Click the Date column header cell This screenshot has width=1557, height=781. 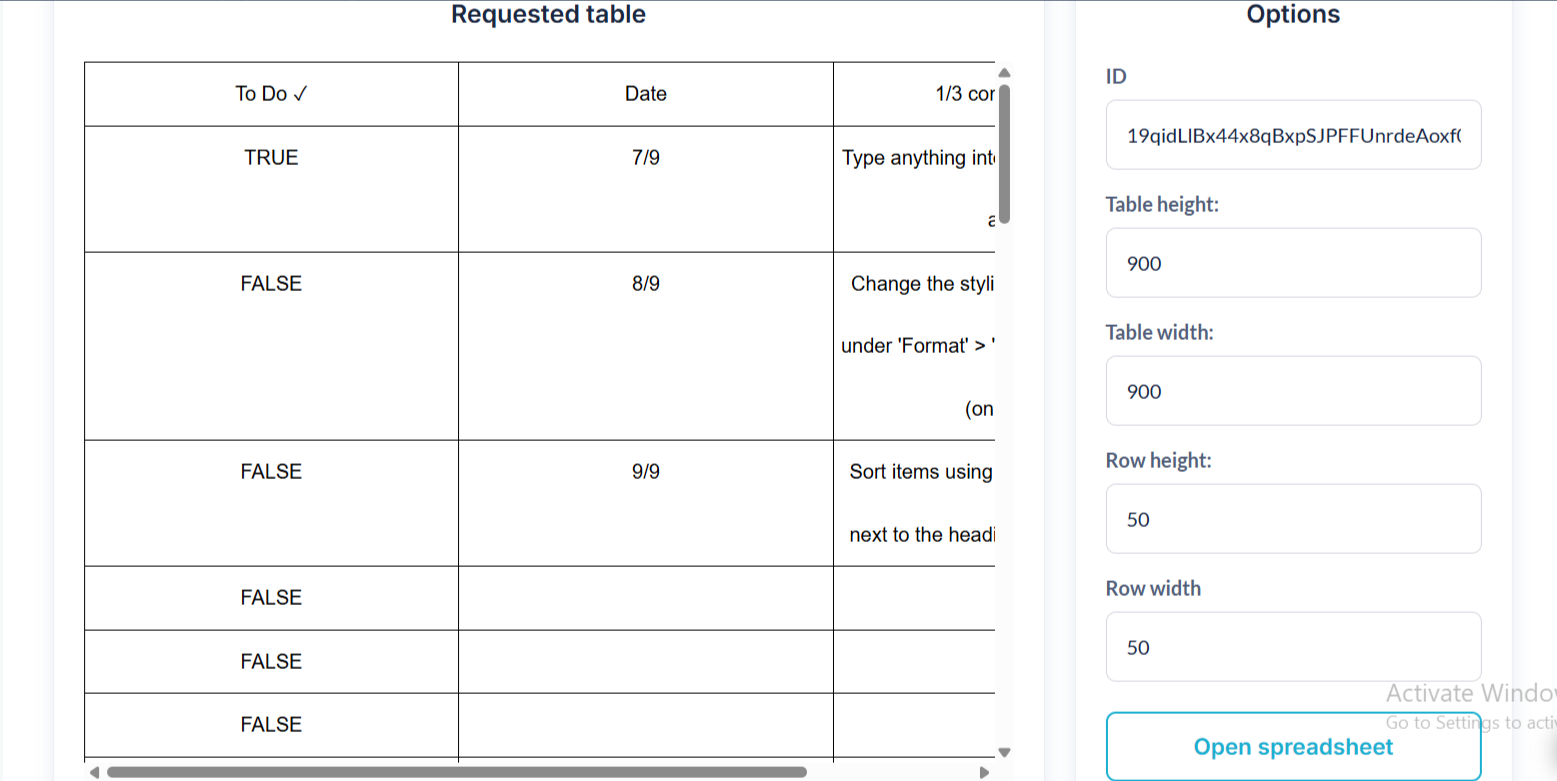(645, 94)
